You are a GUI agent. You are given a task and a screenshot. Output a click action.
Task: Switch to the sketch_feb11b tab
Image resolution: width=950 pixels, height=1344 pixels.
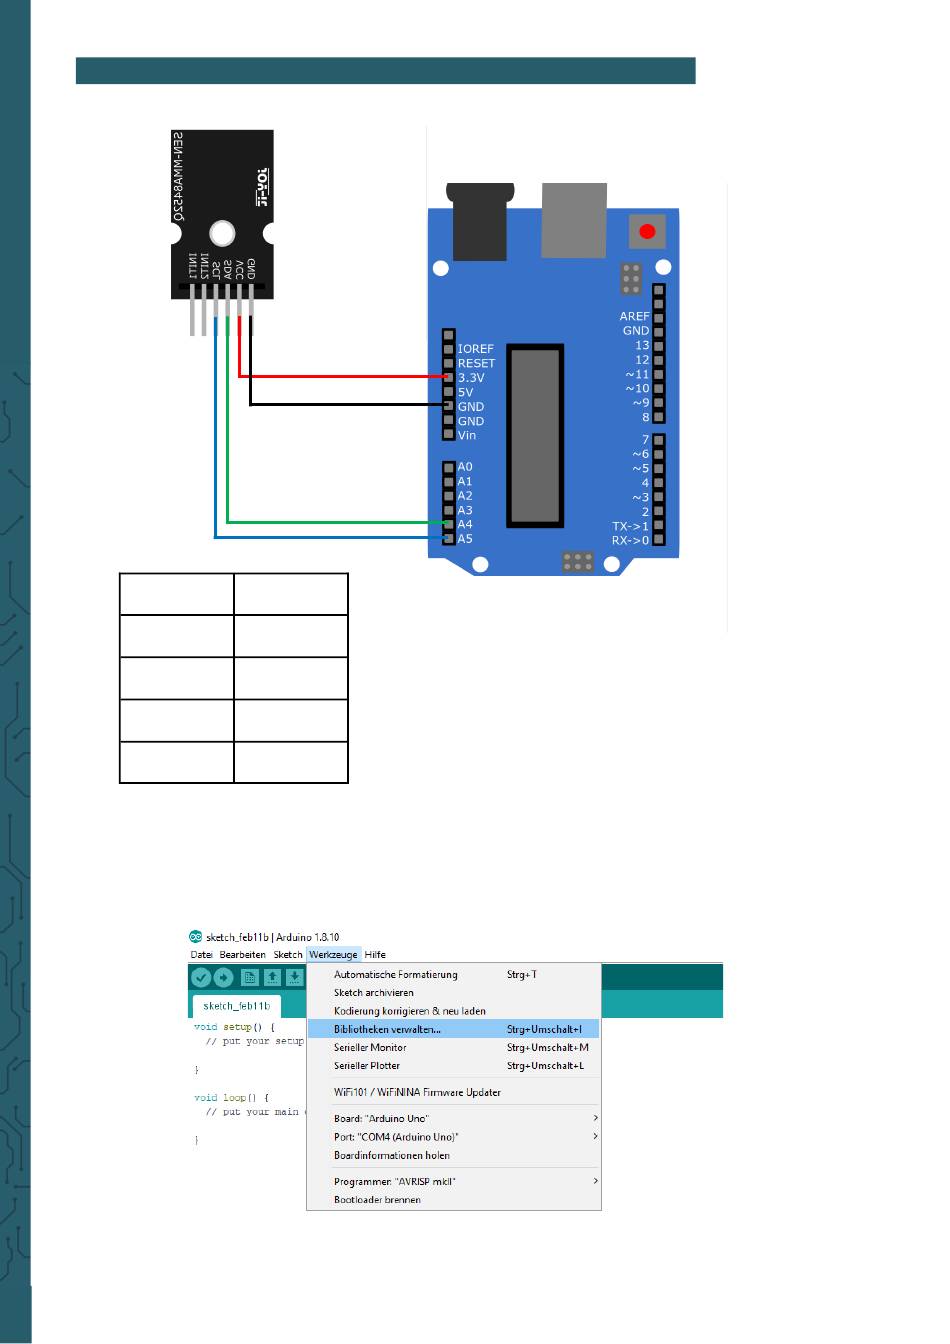(x=236, y=1006)
